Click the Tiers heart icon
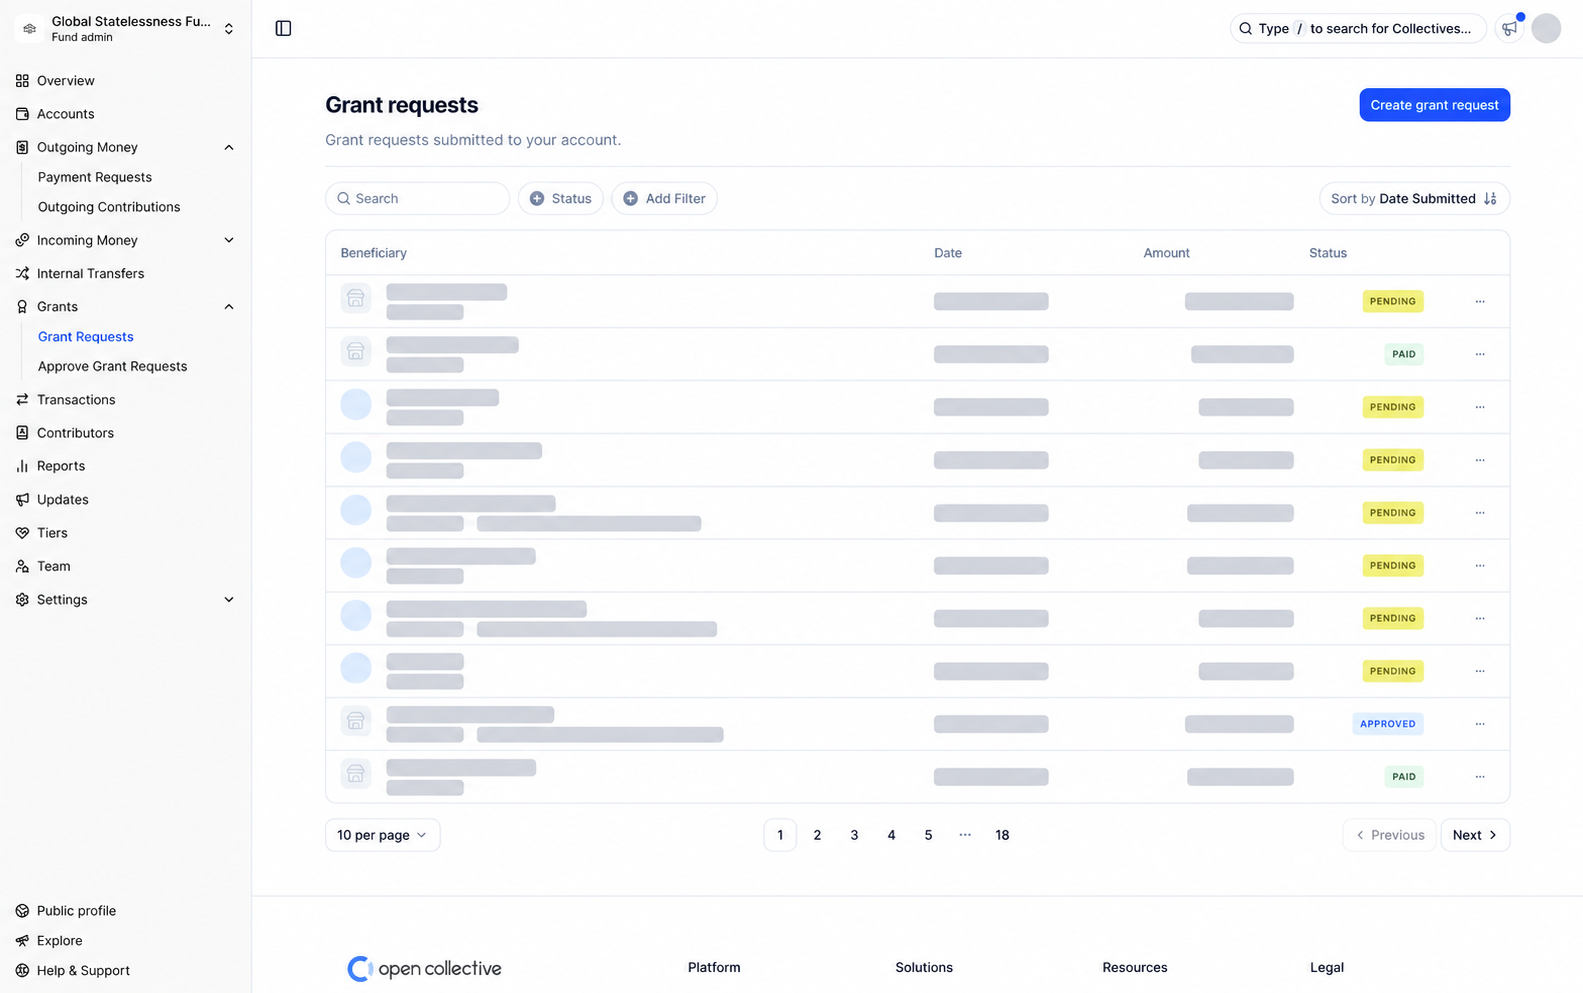Screen dimensions: 1583x993 (22, 533)
